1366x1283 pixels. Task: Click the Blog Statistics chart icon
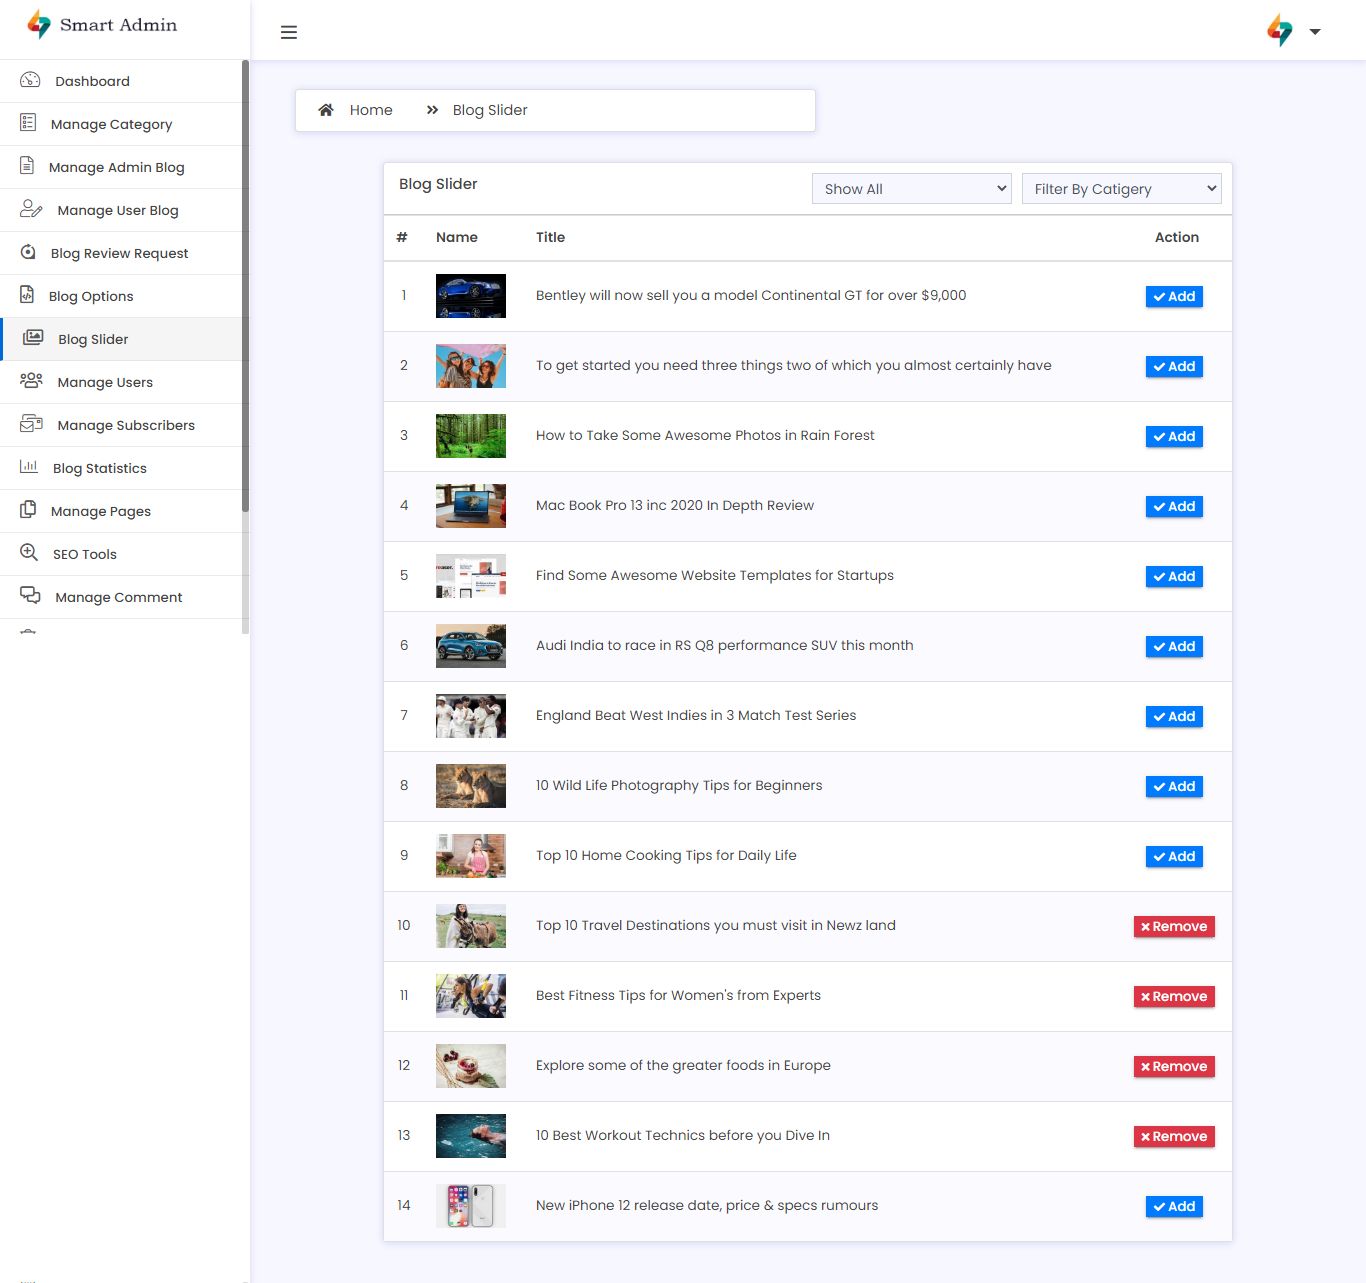point(29,467)
